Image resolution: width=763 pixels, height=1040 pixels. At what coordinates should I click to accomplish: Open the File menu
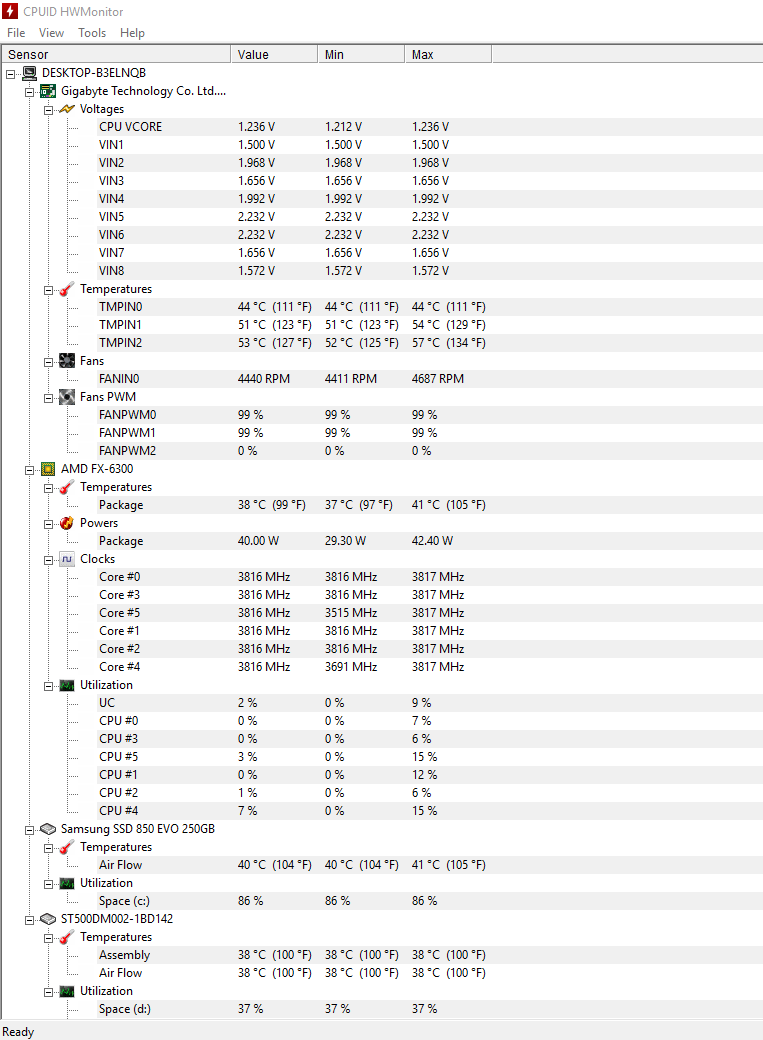point(16,32)
